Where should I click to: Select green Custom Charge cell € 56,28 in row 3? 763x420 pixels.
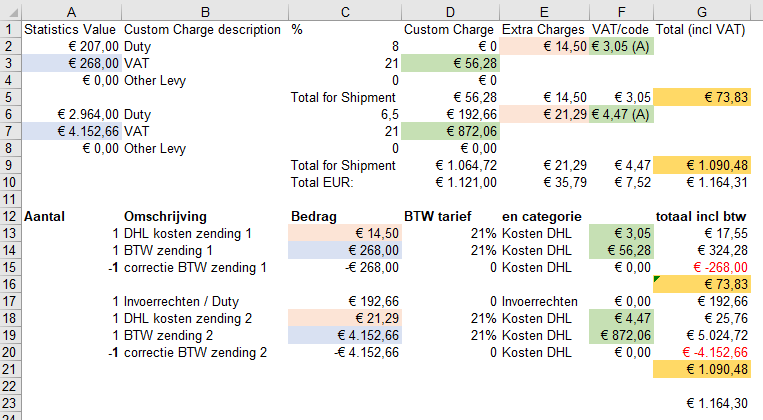[450, 63]
